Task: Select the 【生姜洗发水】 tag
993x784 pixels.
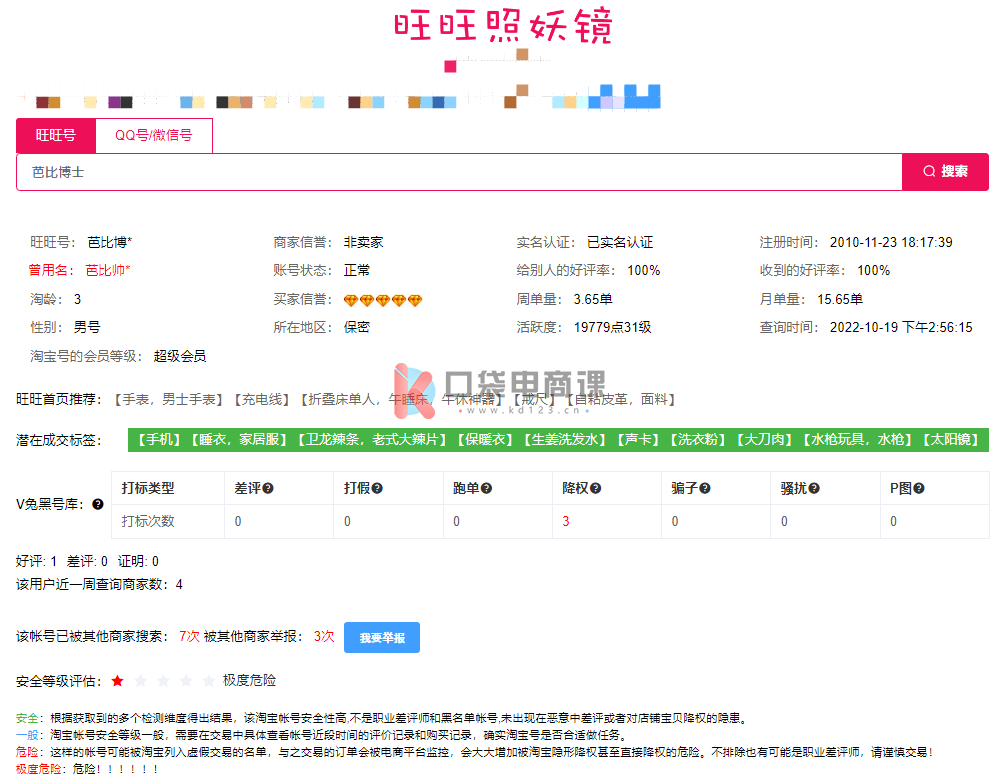Action: click(x=565, y=439)
